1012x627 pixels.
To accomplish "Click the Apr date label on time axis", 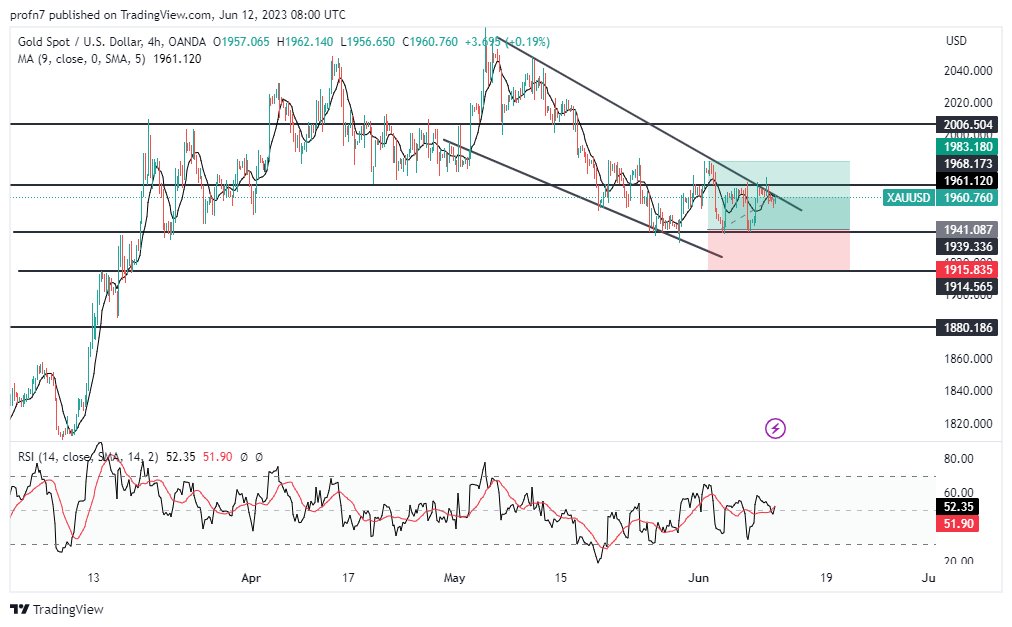I will point(251,578).
